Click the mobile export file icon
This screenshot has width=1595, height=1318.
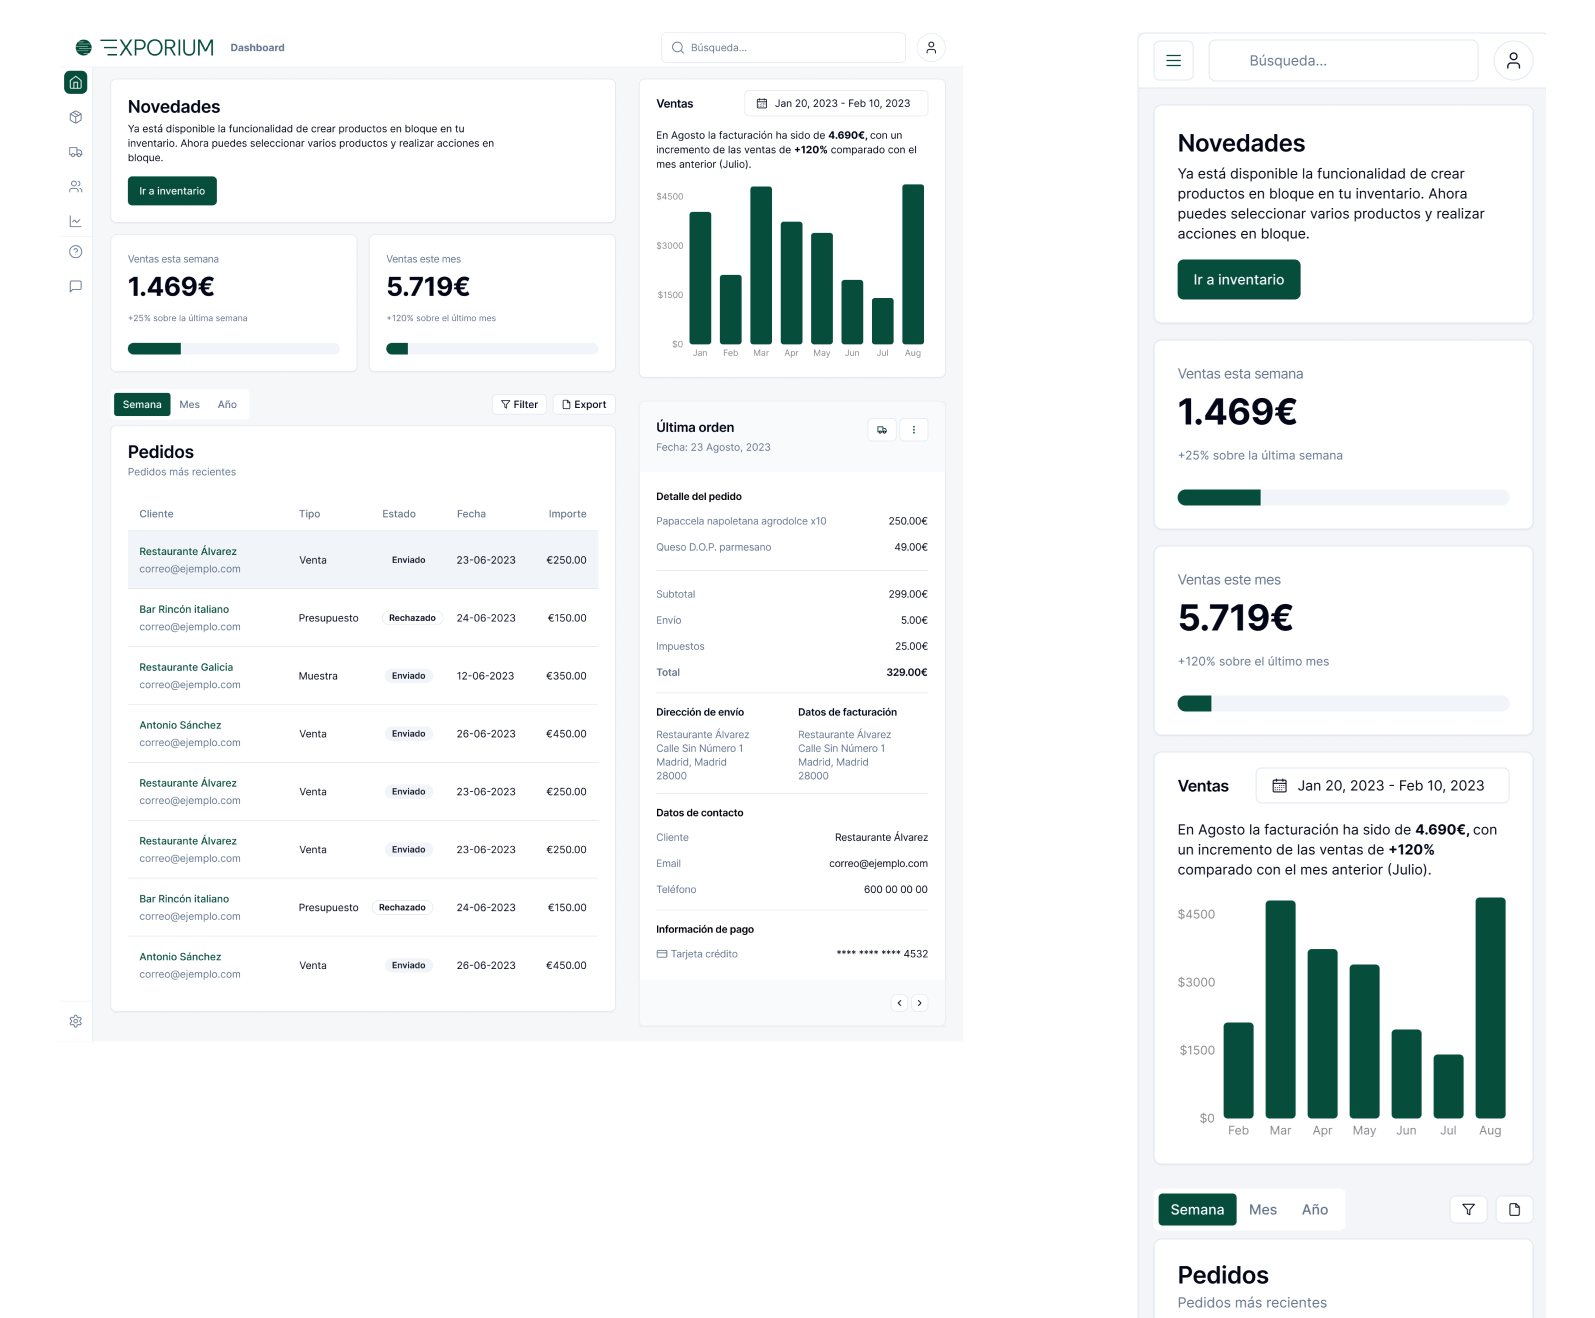click(1515, 1210)
